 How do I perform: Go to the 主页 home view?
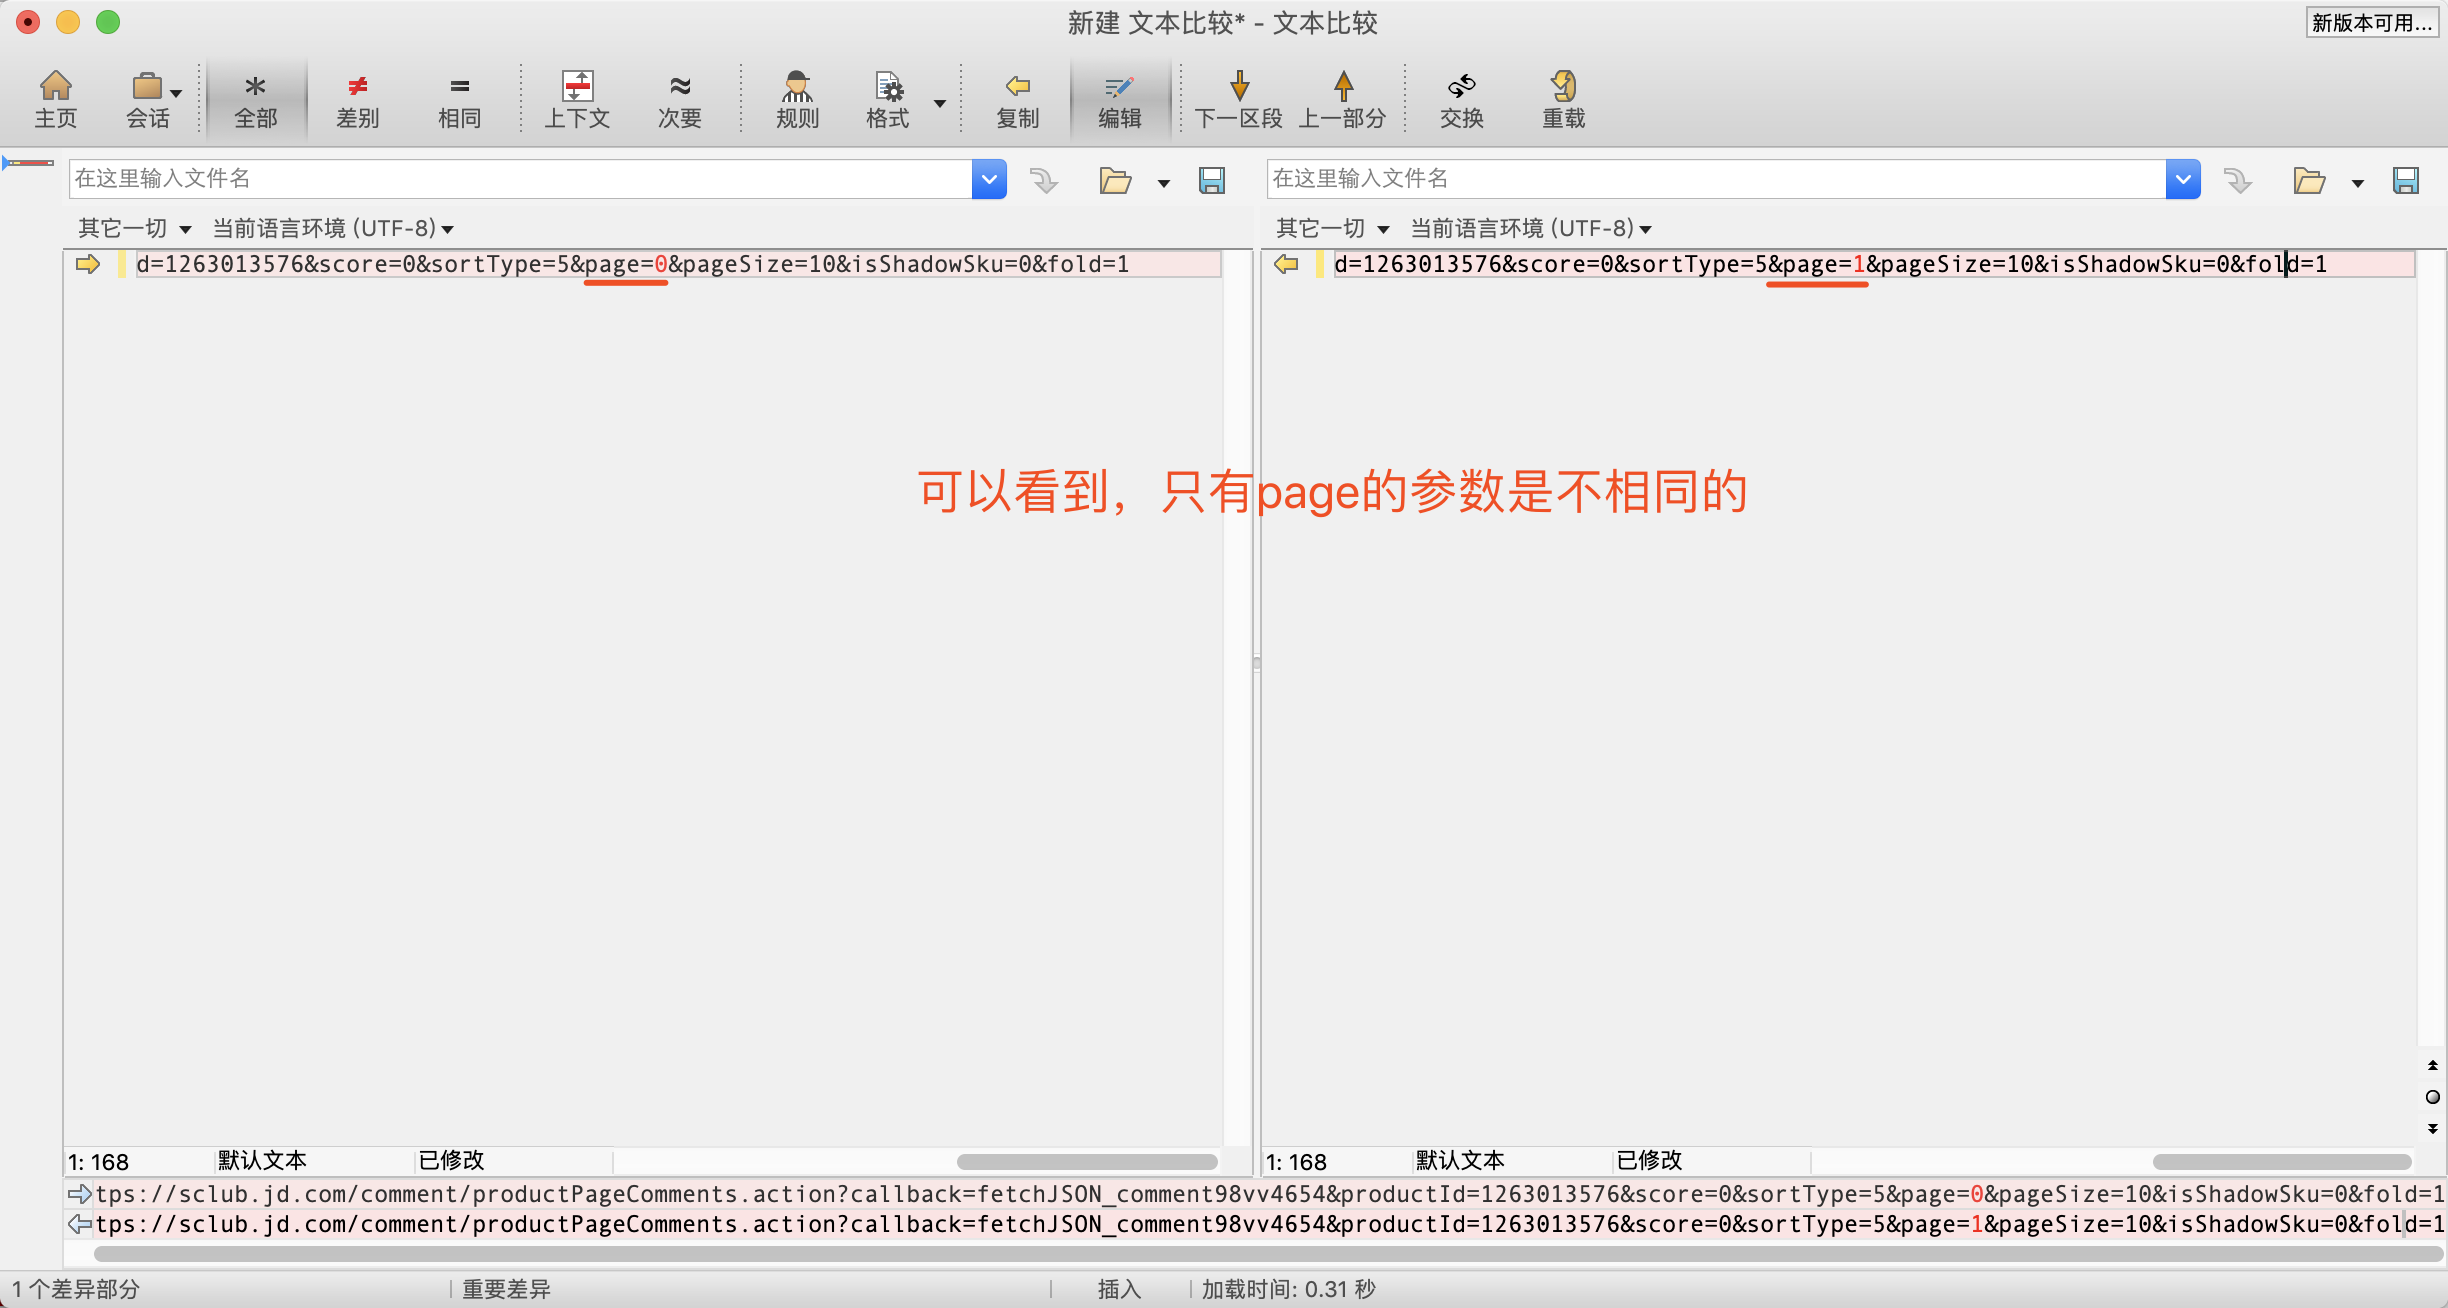[x=55, y=97]
